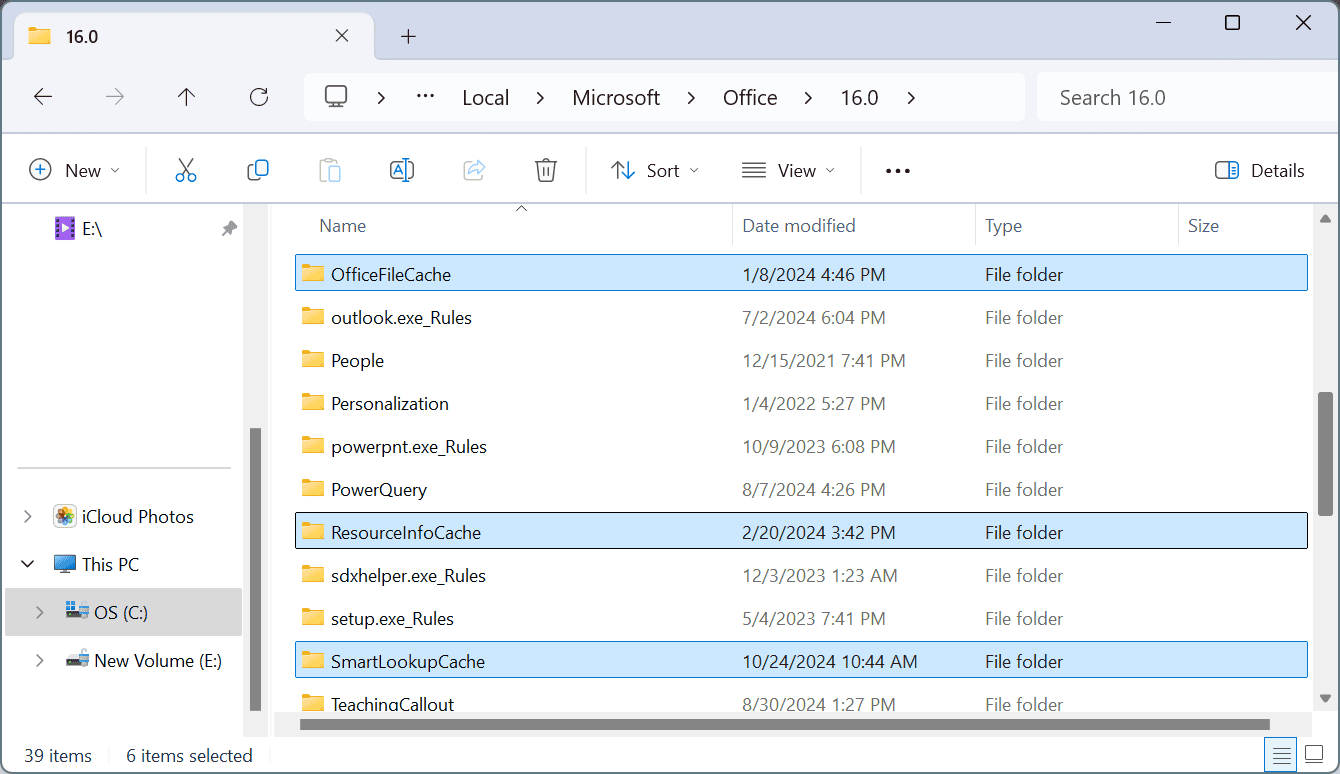Click the horizontal scrollbar in file list

pyautogui.click(x=784, y=724)
